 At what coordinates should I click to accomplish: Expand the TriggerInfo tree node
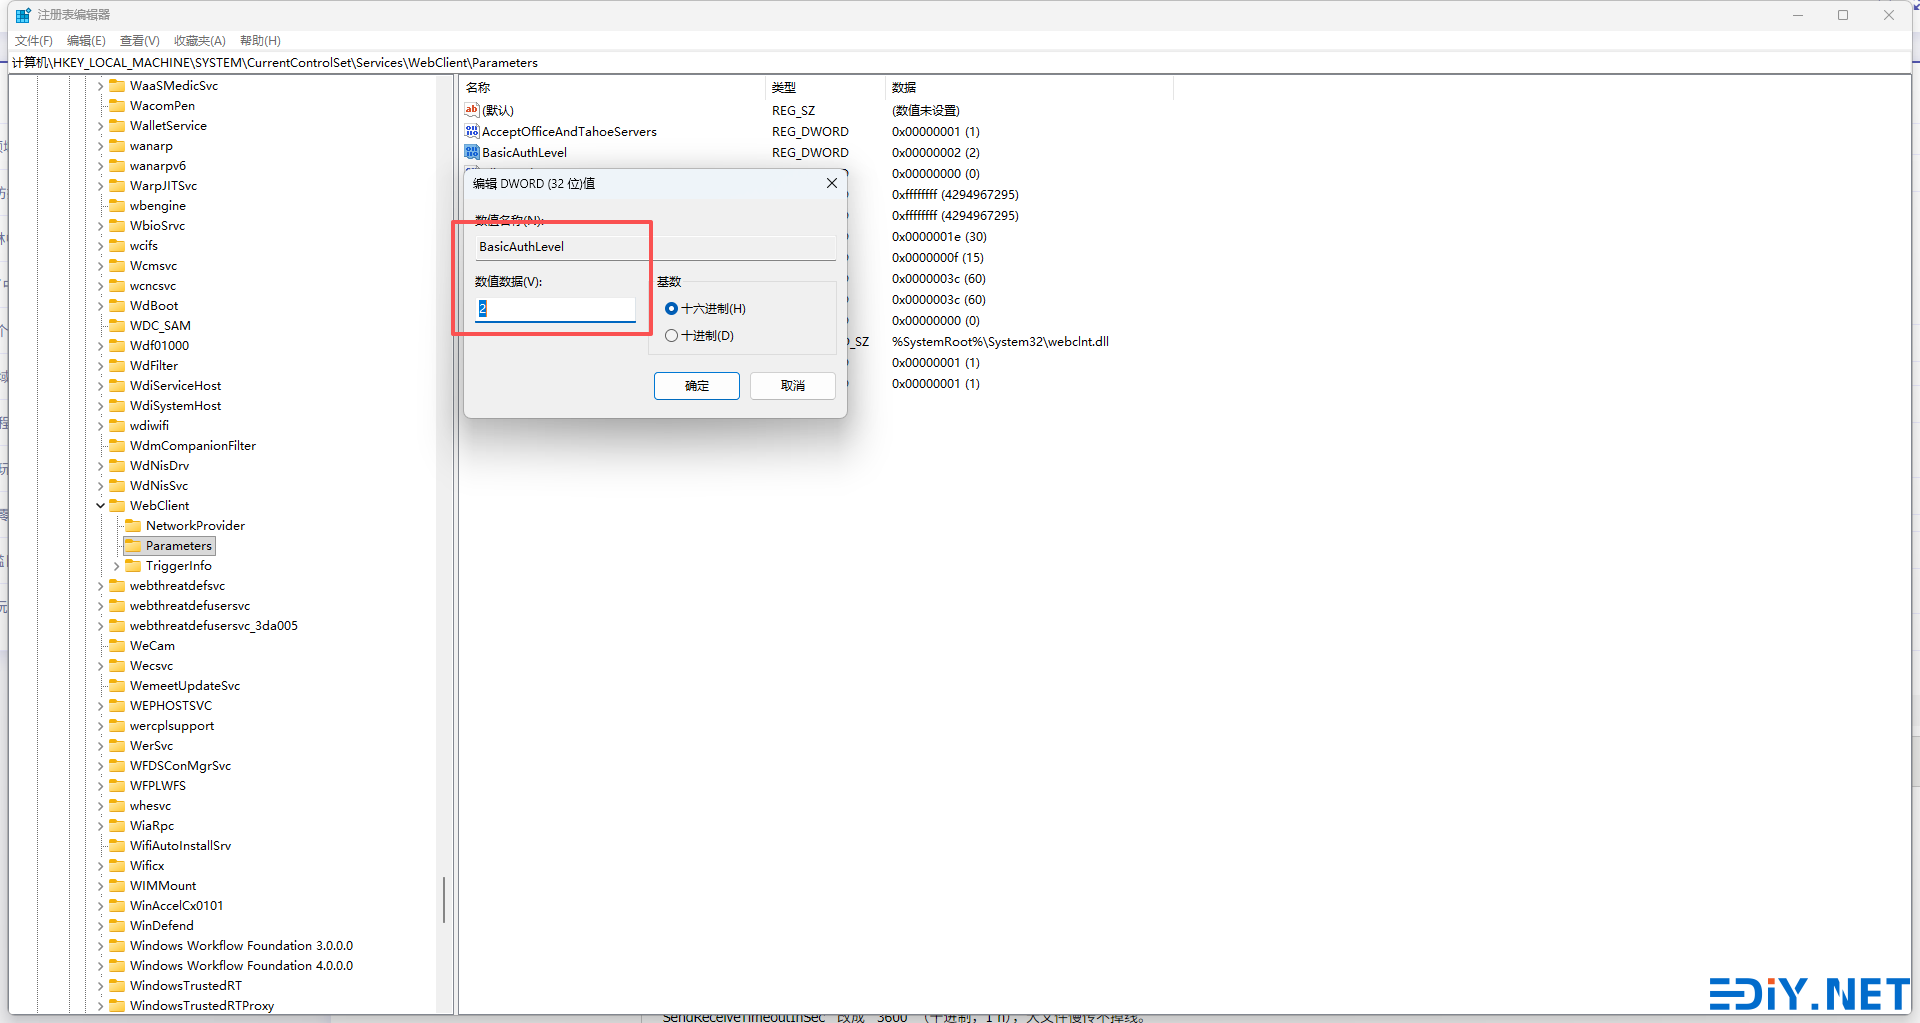[116, 565]
